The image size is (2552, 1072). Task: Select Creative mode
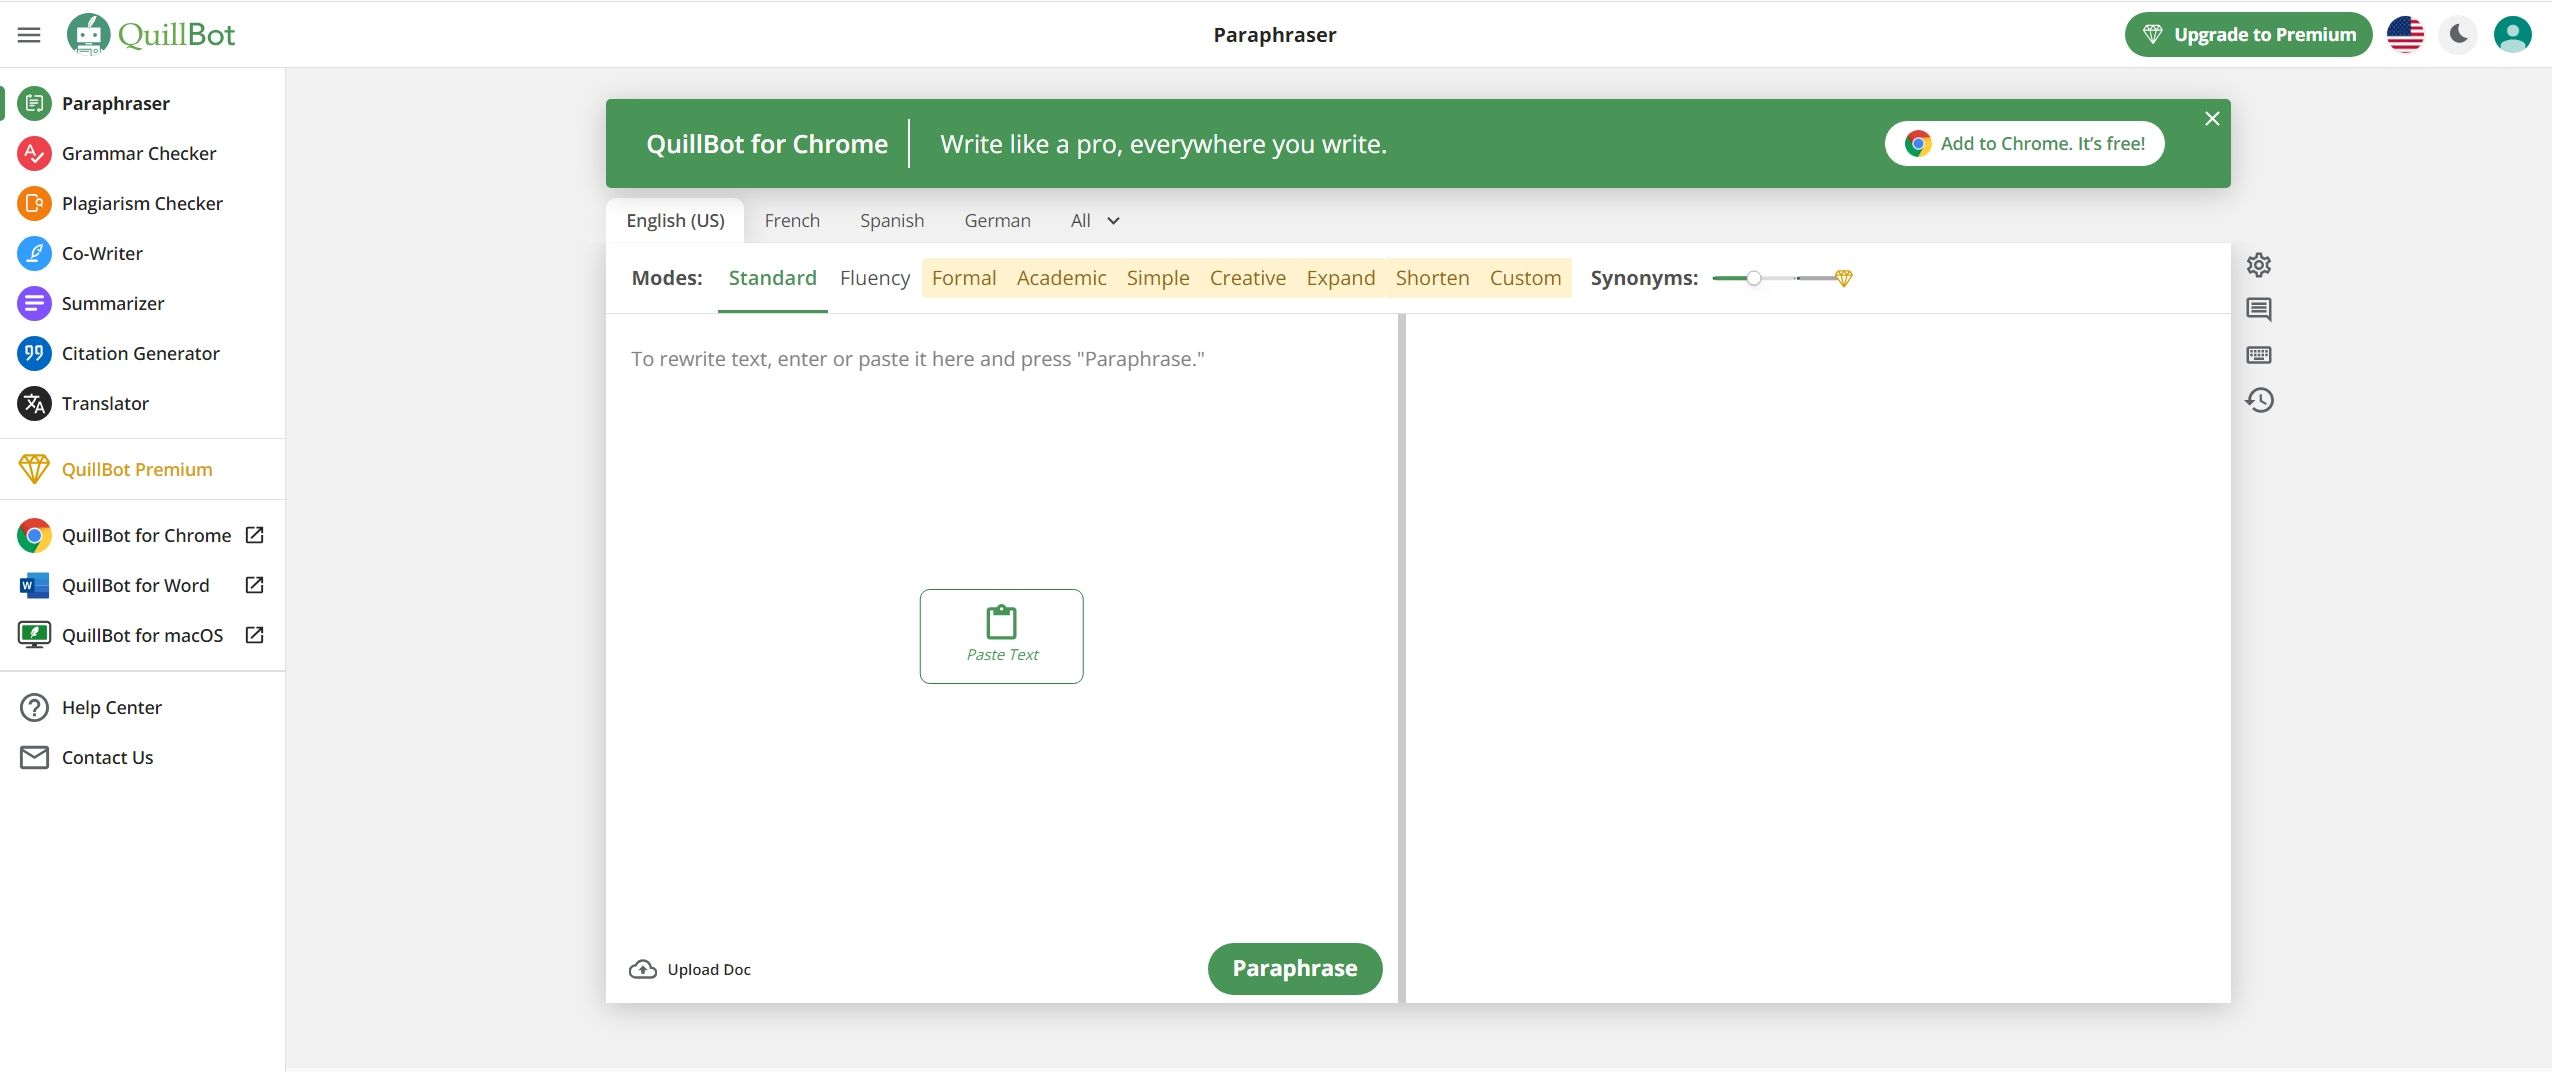(1248, 278)
